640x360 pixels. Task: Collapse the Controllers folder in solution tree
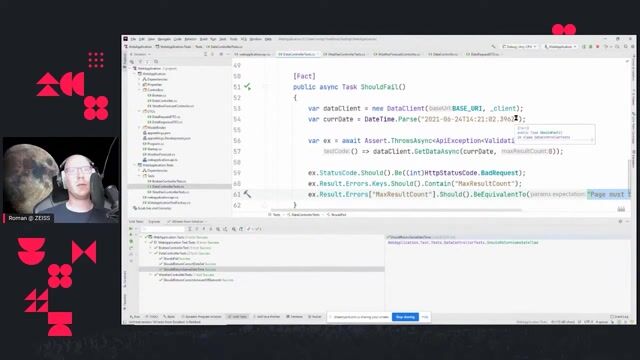click(139, 90)
